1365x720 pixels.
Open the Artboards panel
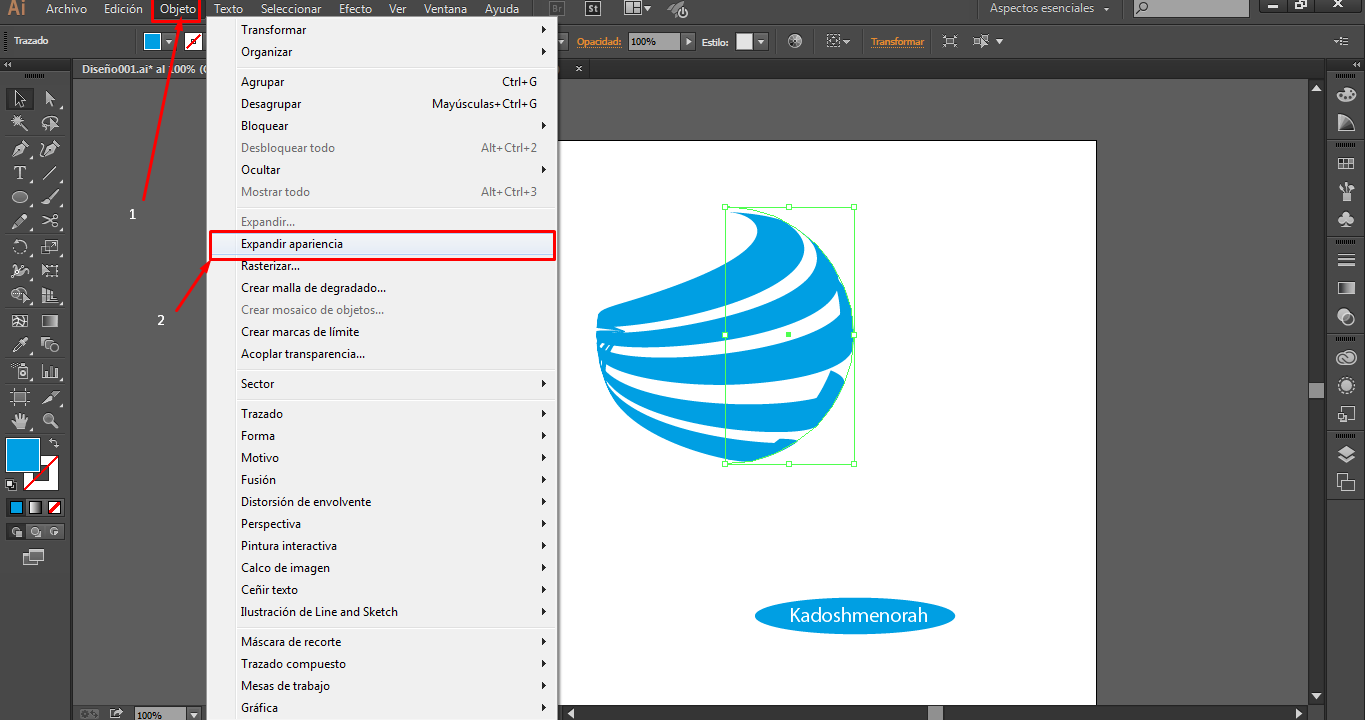[1346, 482]
